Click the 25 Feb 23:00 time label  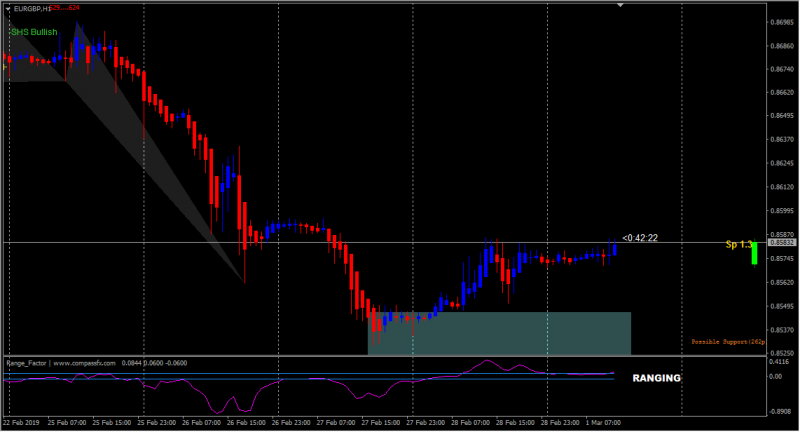(x=157, y=422)
